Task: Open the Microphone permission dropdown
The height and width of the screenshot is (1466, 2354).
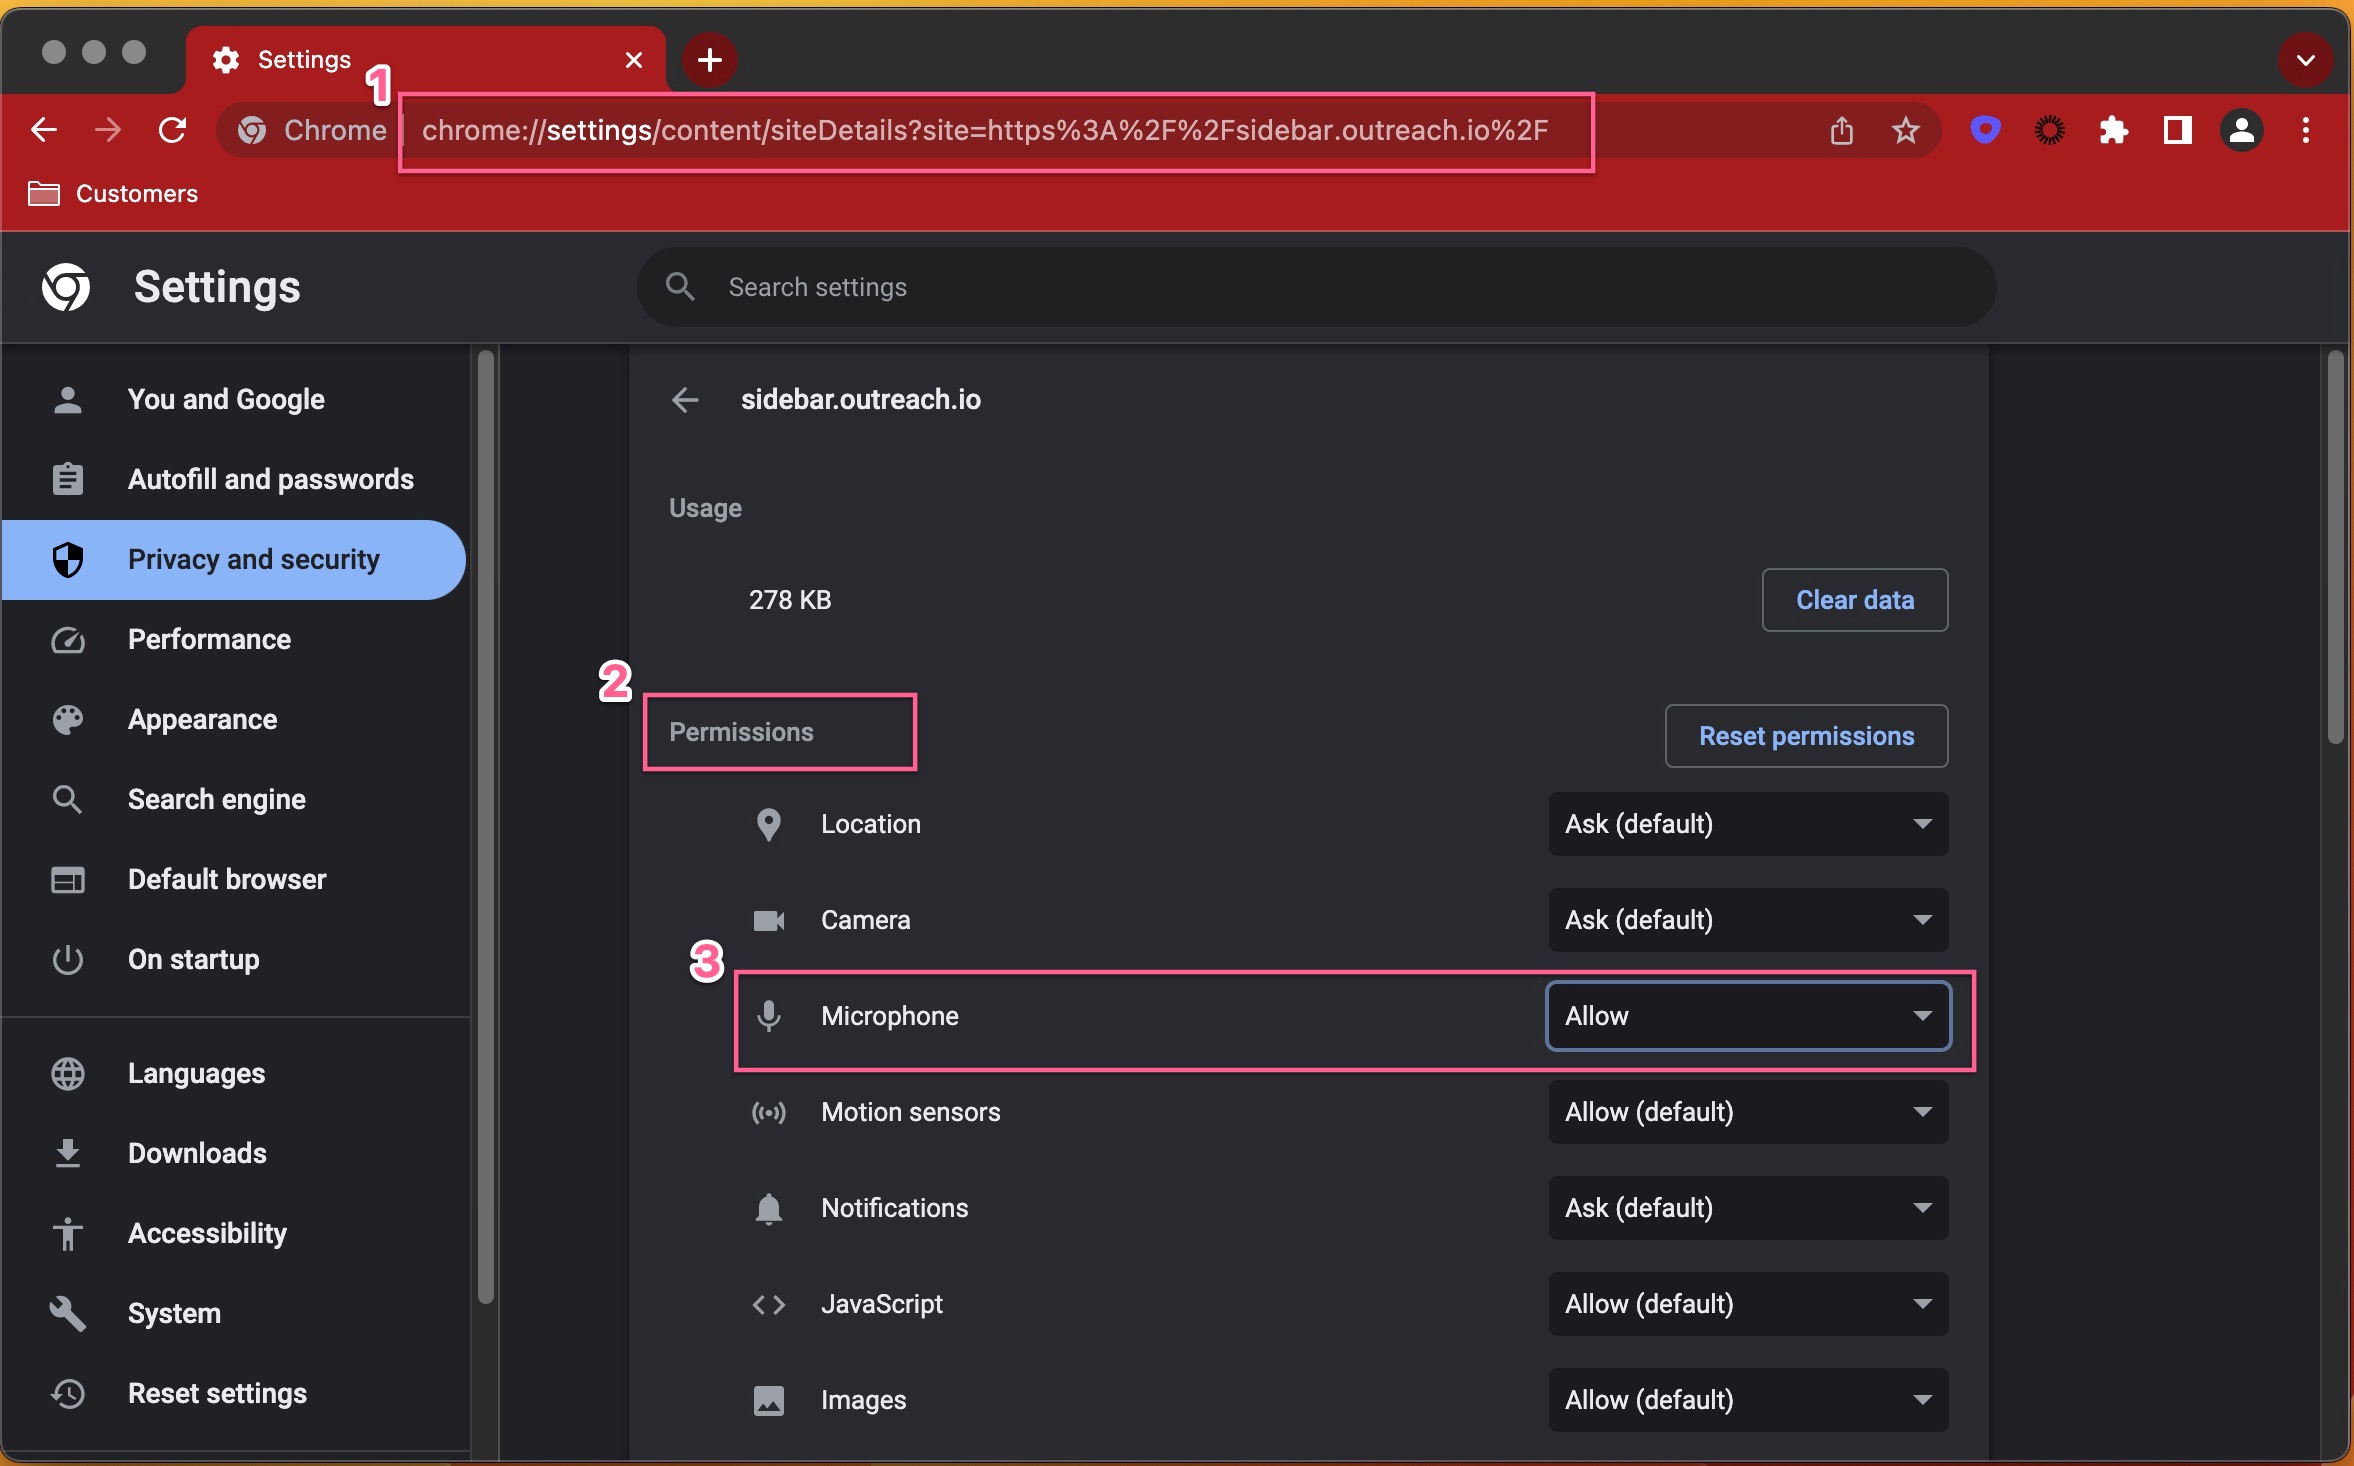Action: coord(1747,1016)
